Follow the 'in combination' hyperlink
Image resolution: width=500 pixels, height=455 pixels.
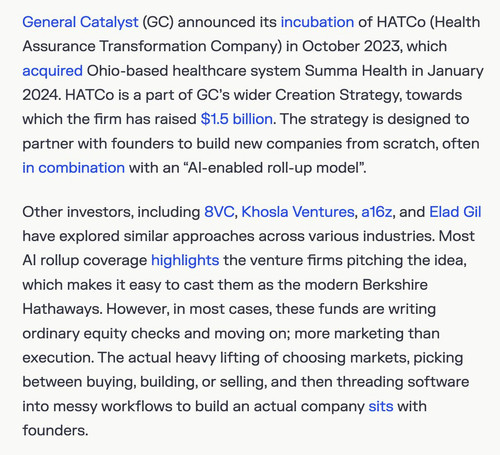coord(73,168)
